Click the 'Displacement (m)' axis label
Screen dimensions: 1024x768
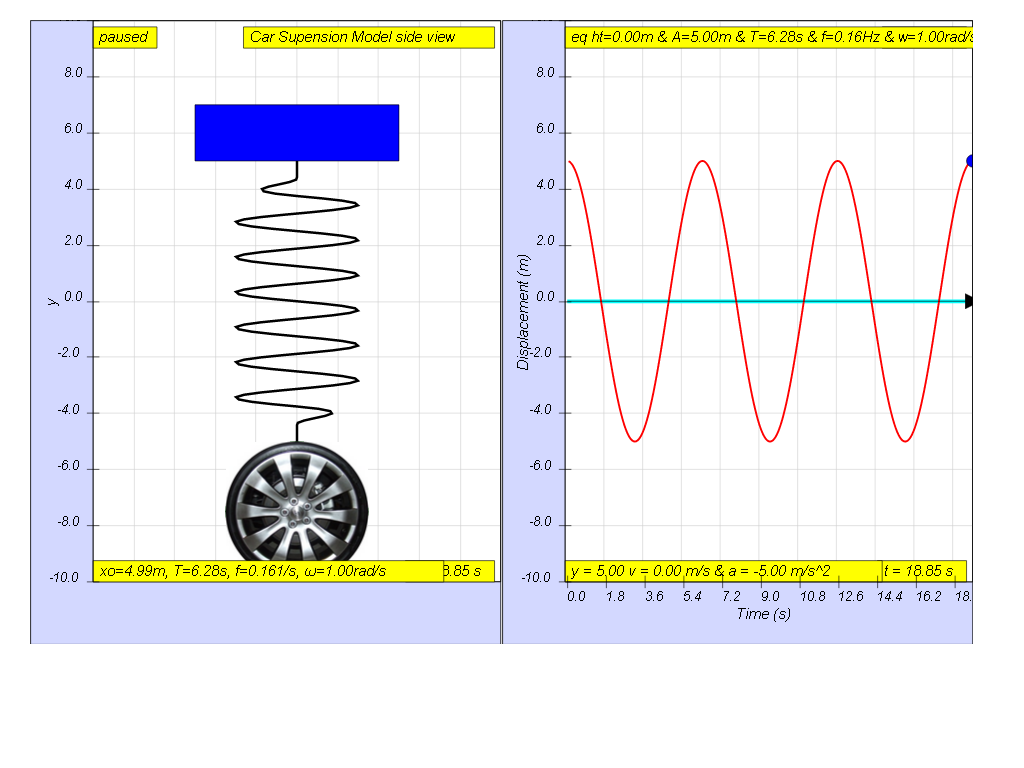click(x=522, y=312)
